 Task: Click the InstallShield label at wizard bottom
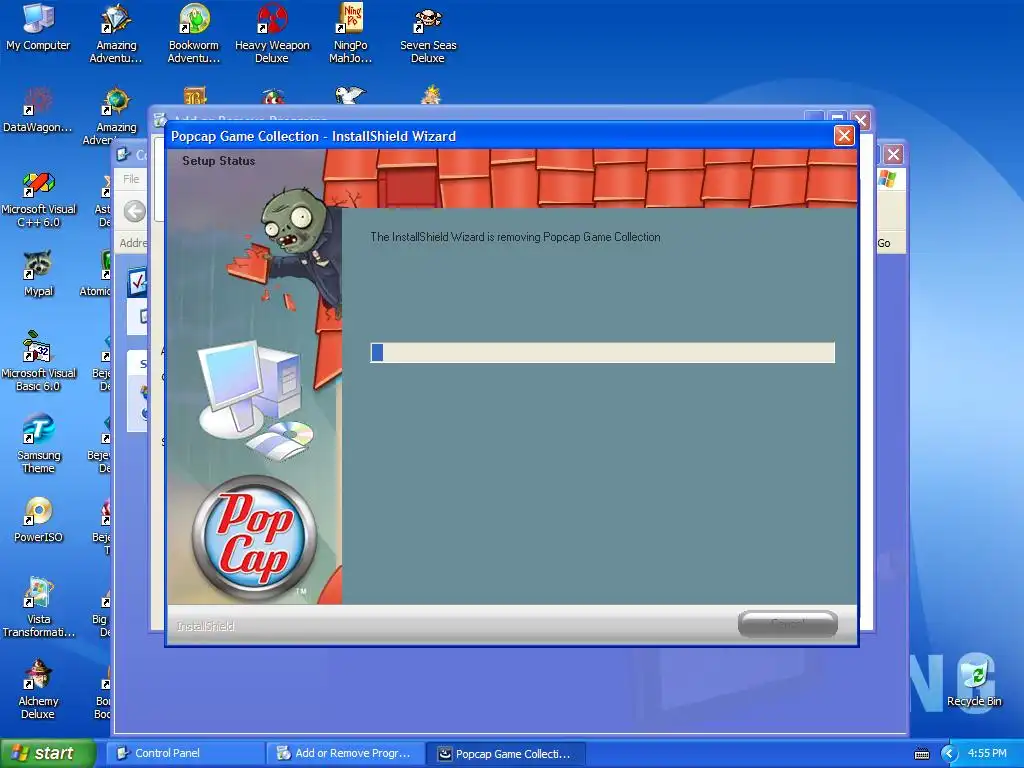tap(205, 626)
